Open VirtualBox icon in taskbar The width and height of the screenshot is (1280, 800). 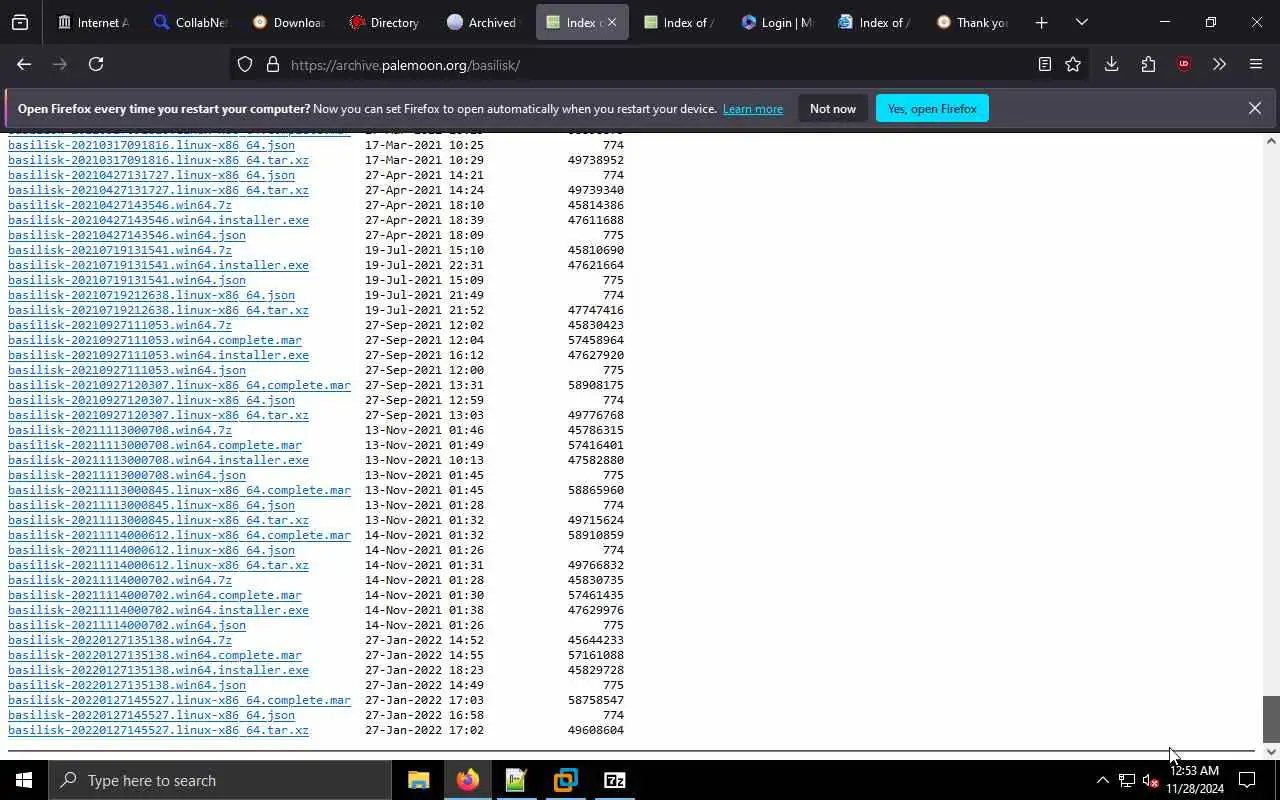(565, 780)
